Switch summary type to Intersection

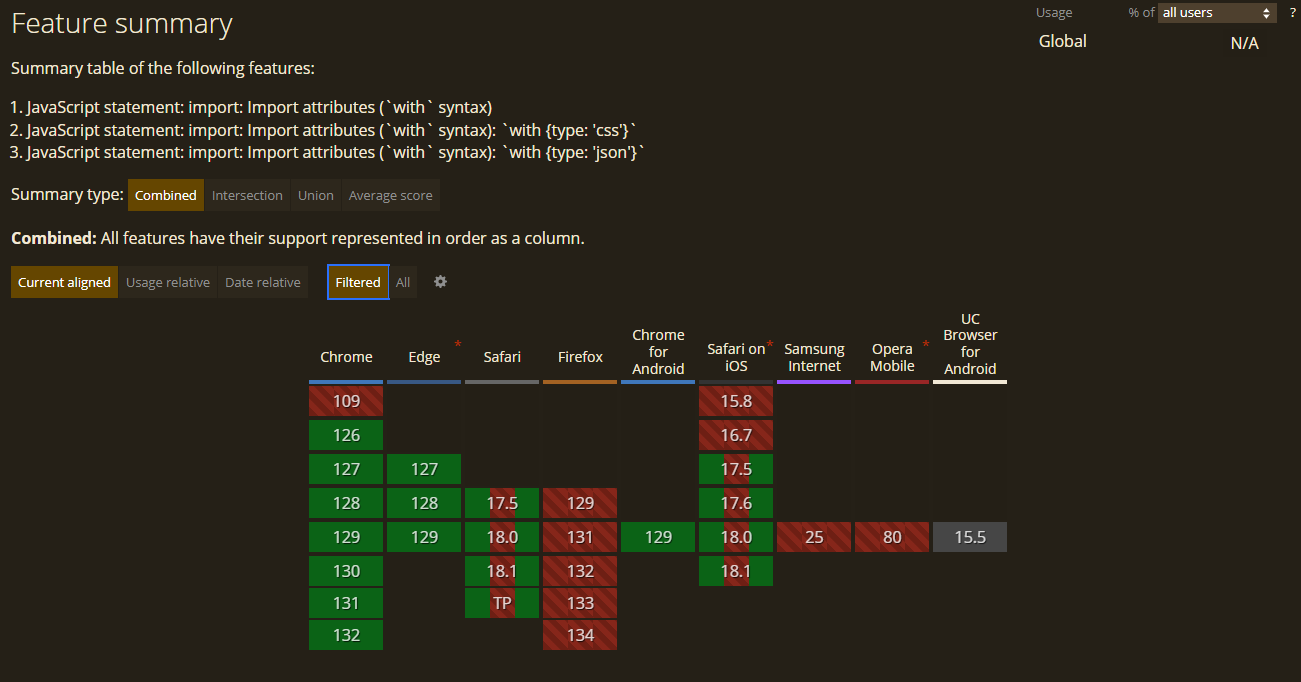(x=247, y=195)
